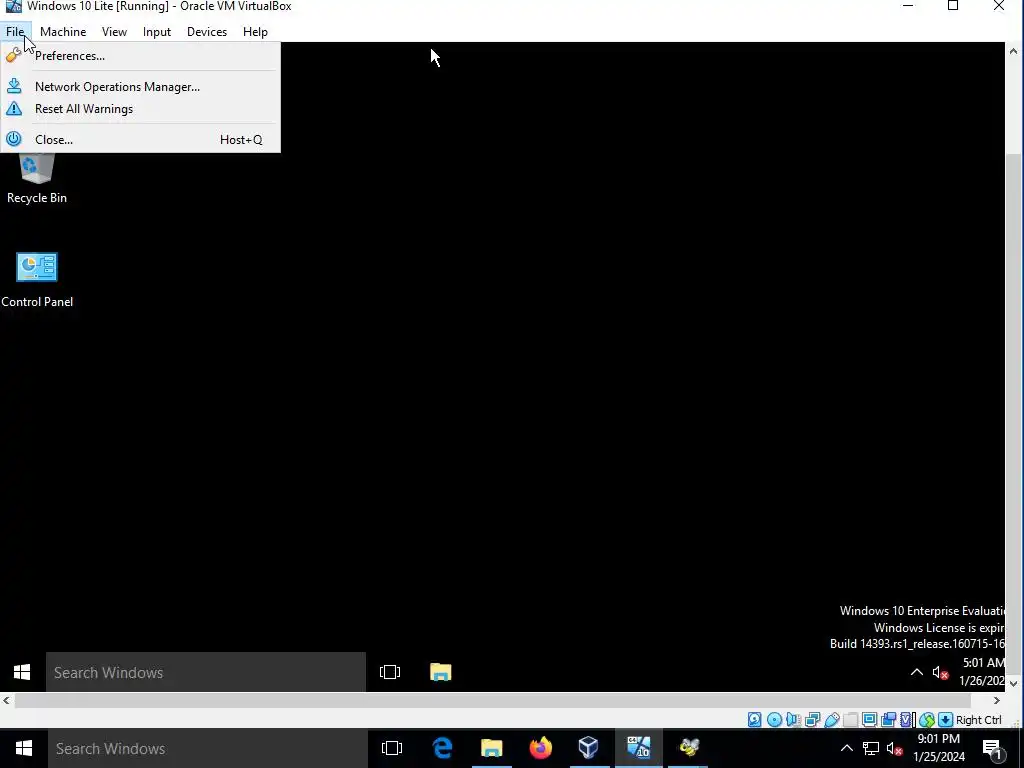Click the host muted volume tray icon

[x=895, y=748]
